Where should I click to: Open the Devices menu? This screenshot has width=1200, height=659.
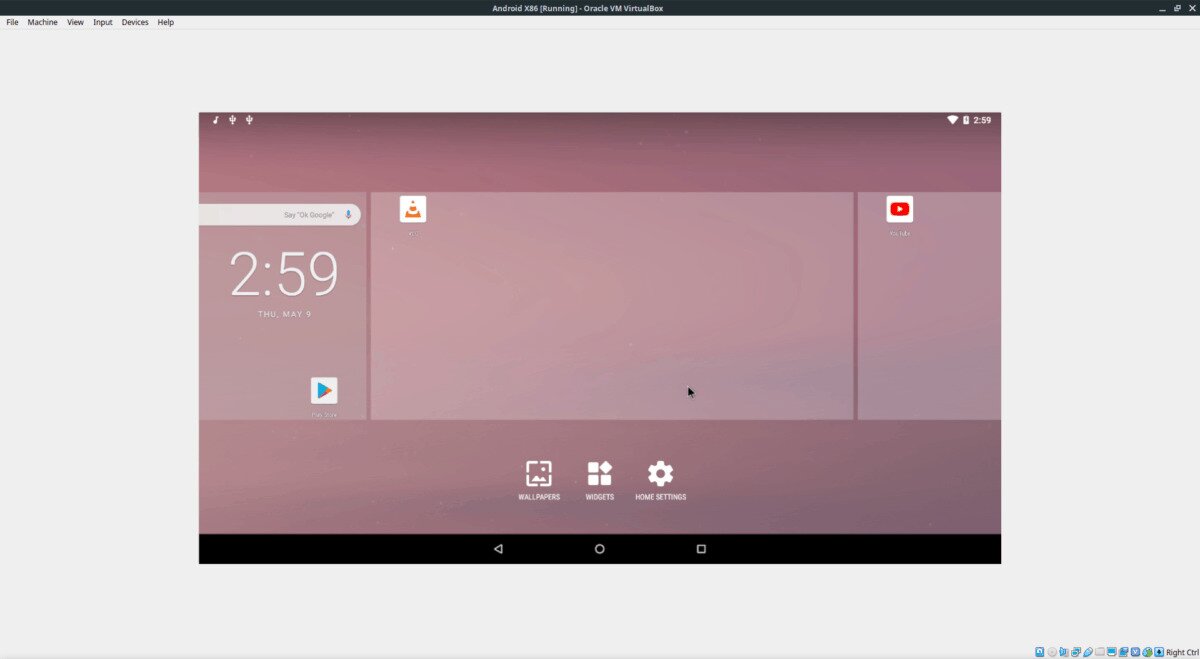pos(135,22)
